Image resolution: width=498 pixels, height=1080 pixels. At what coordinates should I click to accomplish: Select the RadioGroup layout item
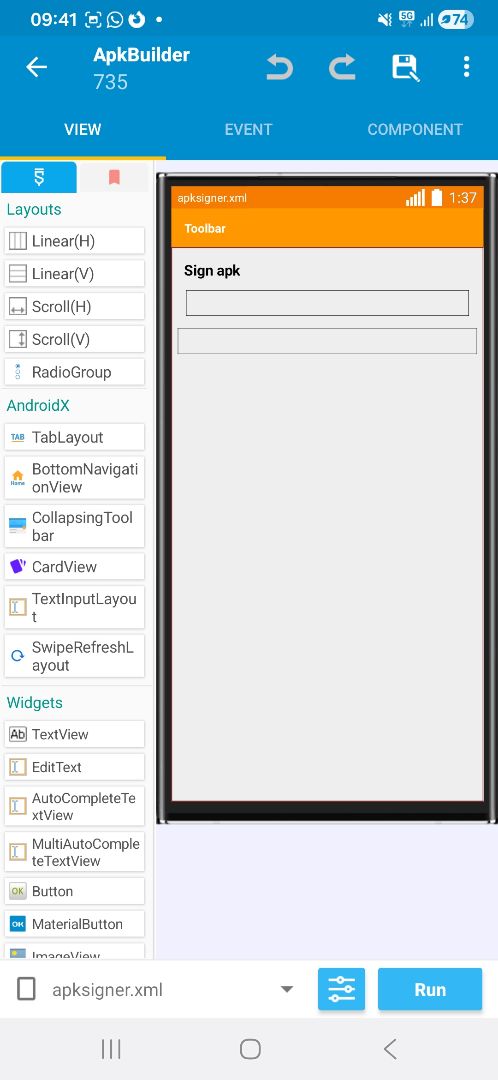coord(74,372)
